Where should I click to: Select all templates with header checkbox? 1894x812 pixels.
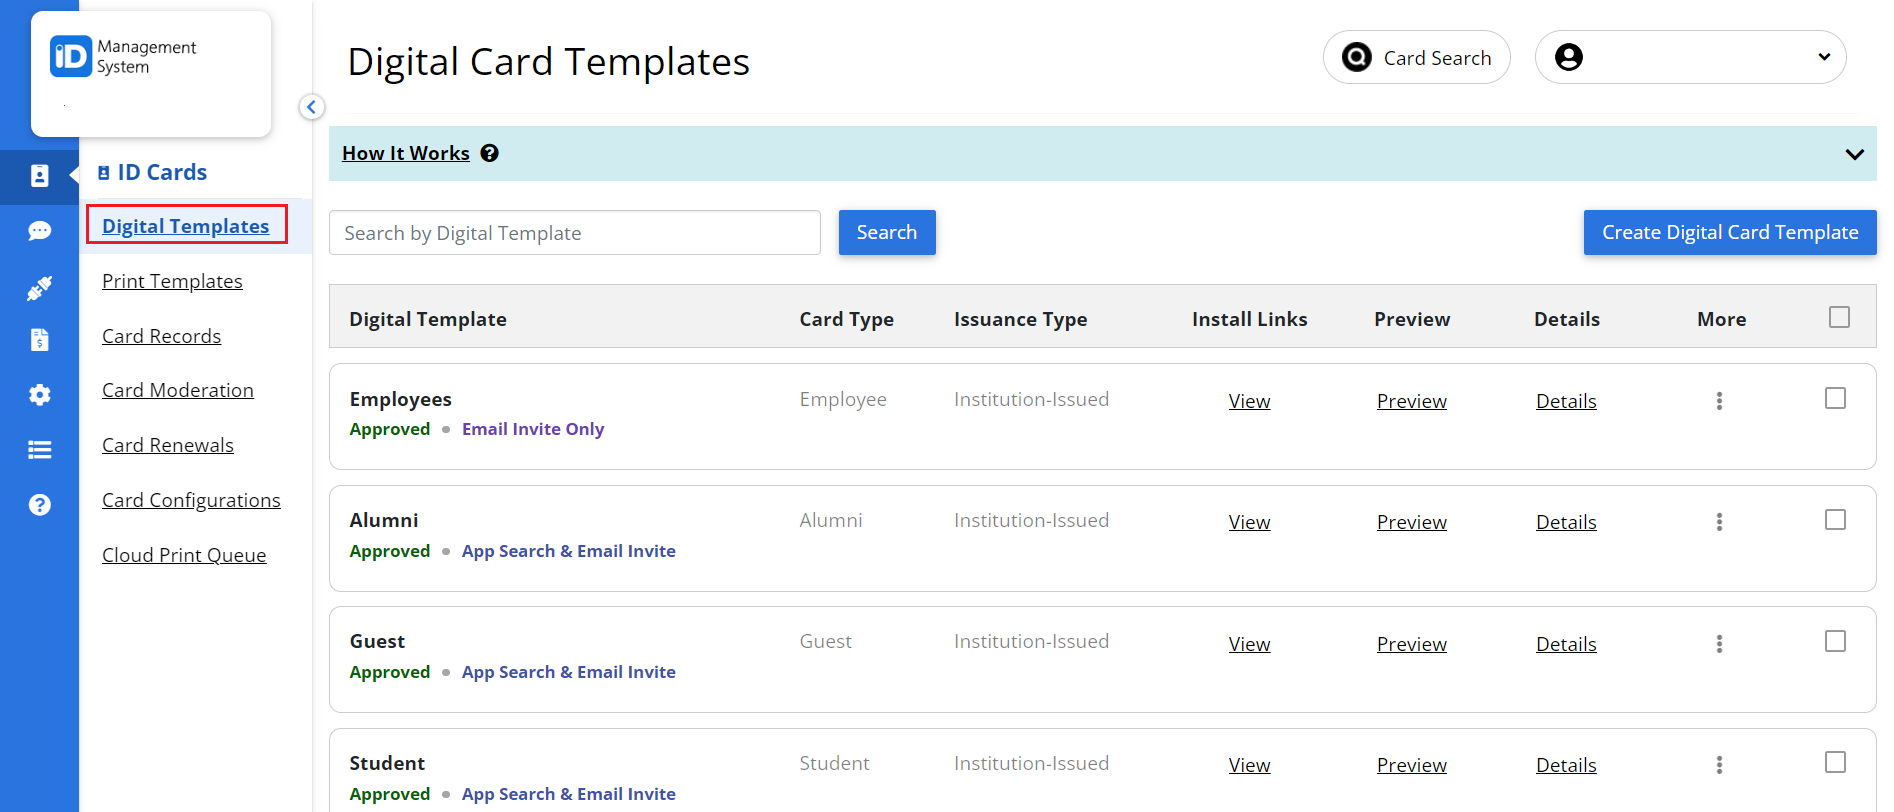tap(1839, 317)
